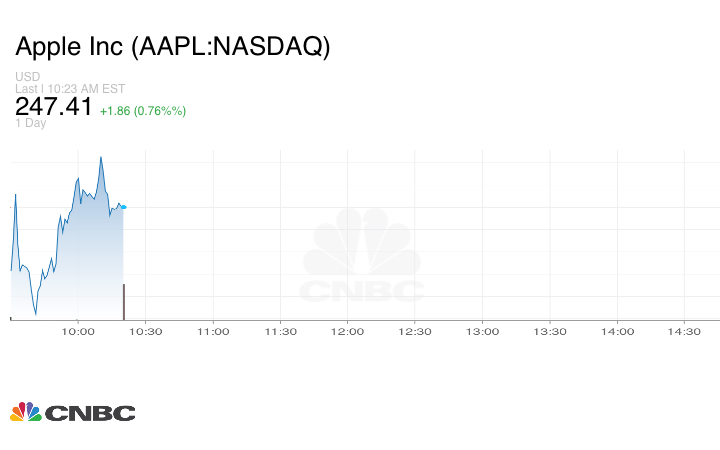
Task: Click the faded CNBC watermark on the chart
Action: coord(362,258)
